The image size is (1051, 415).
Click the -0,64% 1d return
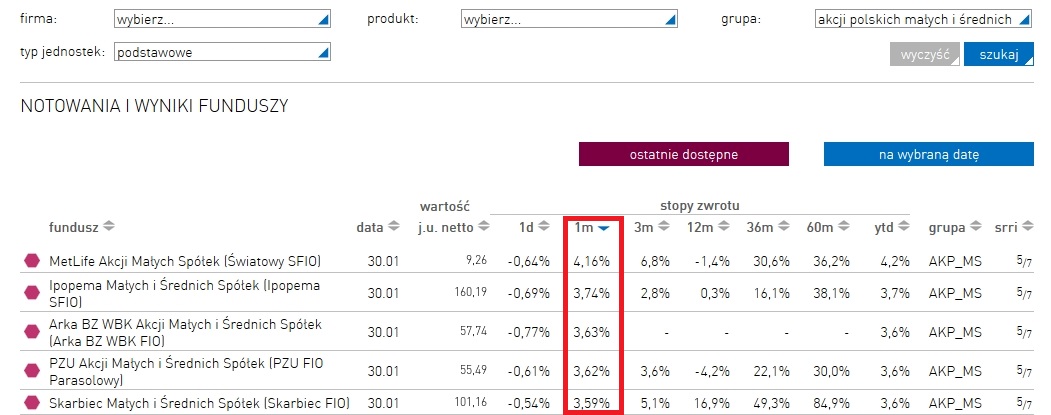click(529, 261)
